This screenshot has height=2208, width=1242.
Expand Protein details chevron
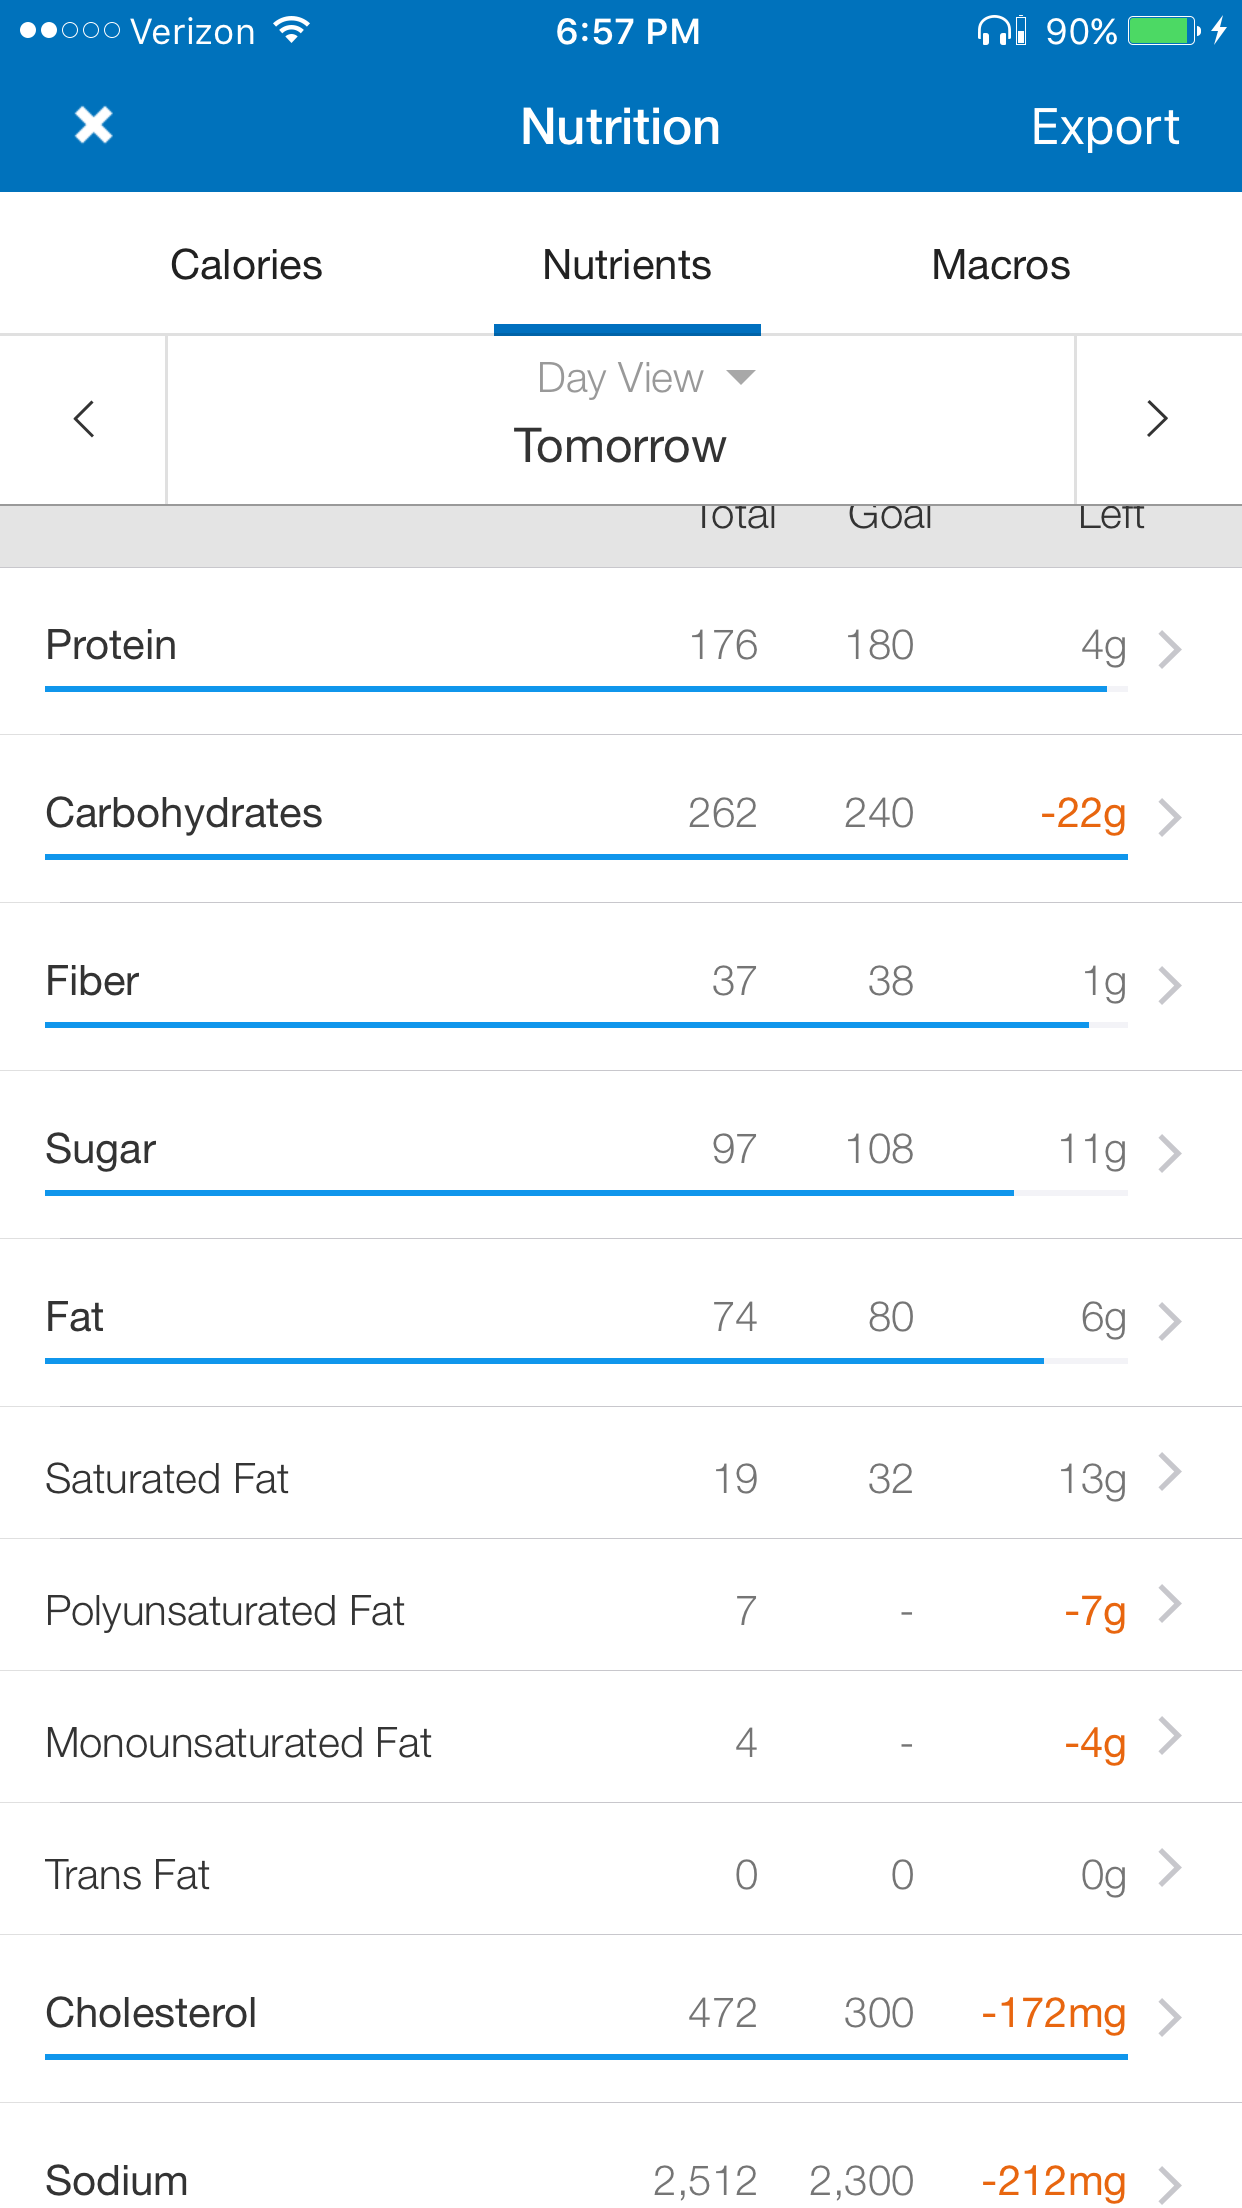[x=1169, y=649]
